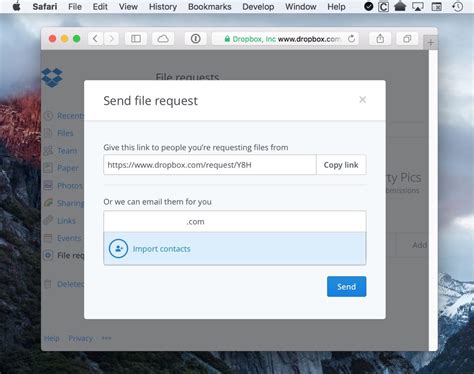Image resolution: width=474 pixels, height=374 pixels.
Task: Click the Sharing rainbow sidebar icon
Action: click(48, 203)
